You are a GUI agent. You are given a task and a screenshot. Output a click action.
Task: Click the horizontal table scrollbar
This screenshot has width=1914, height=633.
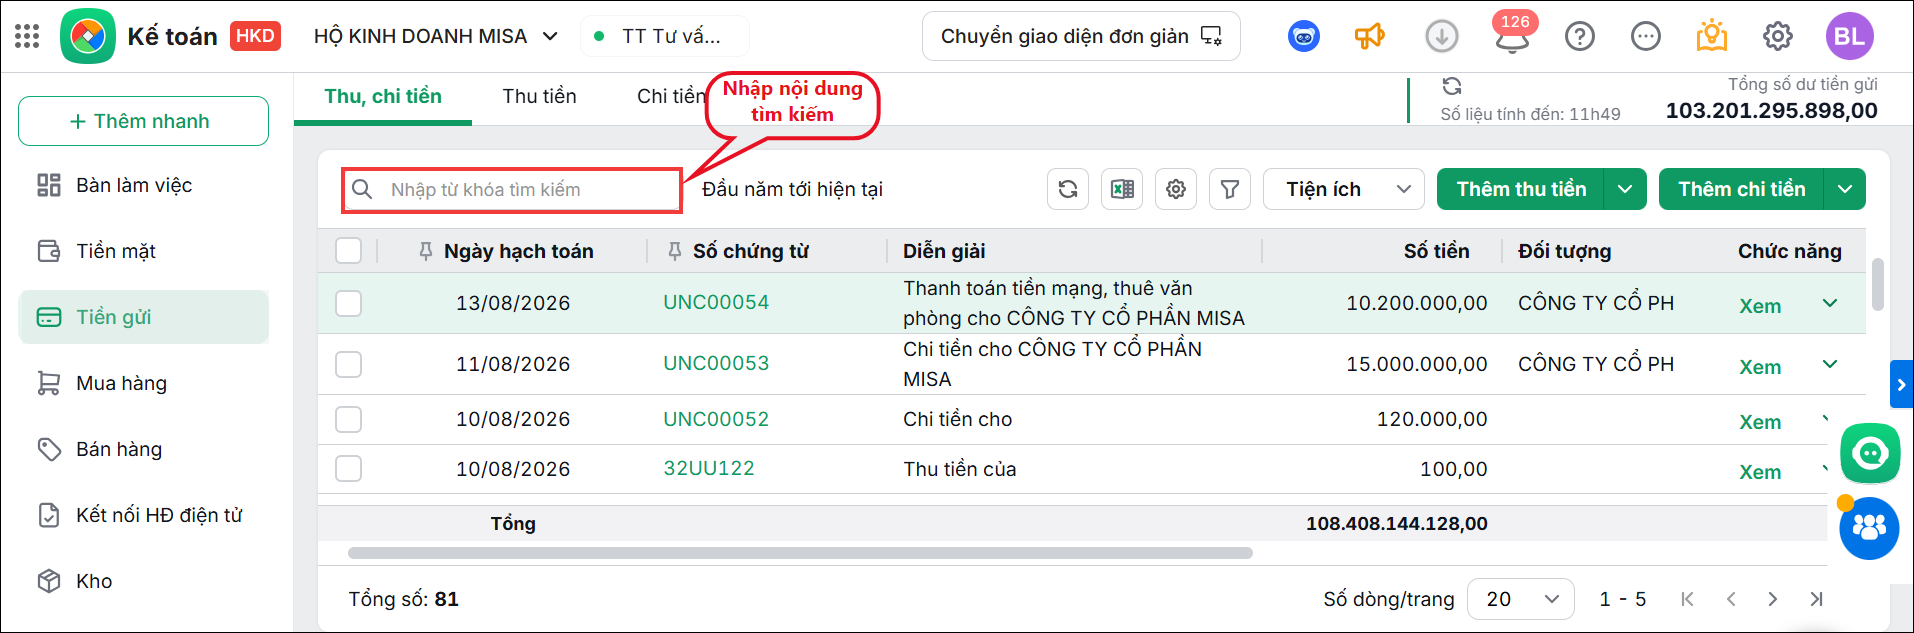point(800,553)
